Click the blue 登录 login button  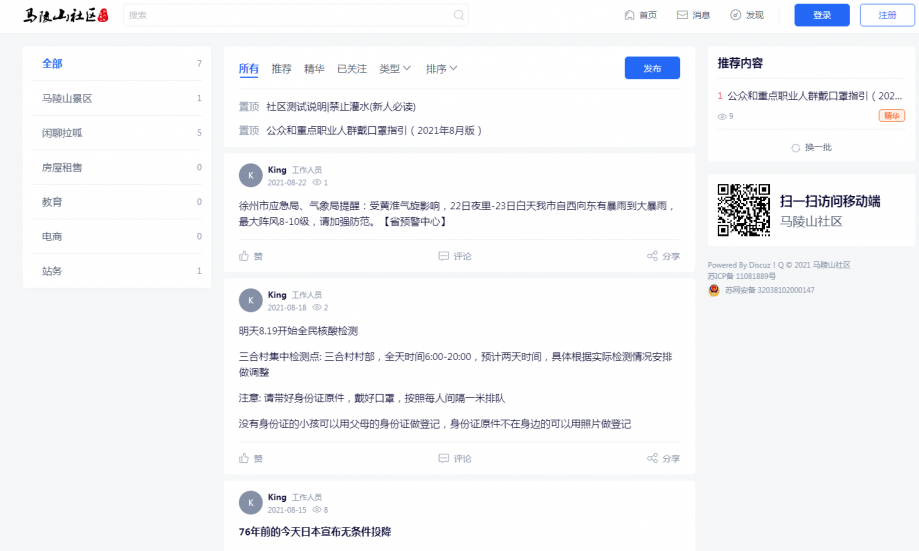[821, 15]
